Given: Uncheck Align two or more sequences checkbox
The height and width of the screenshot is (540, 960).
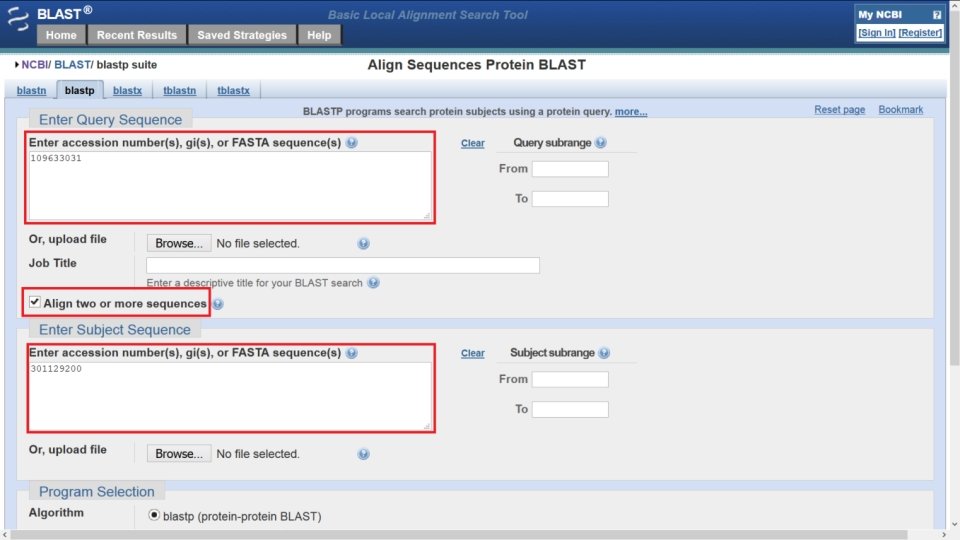Looking at the screenshot, I should (x=35, y=302).
